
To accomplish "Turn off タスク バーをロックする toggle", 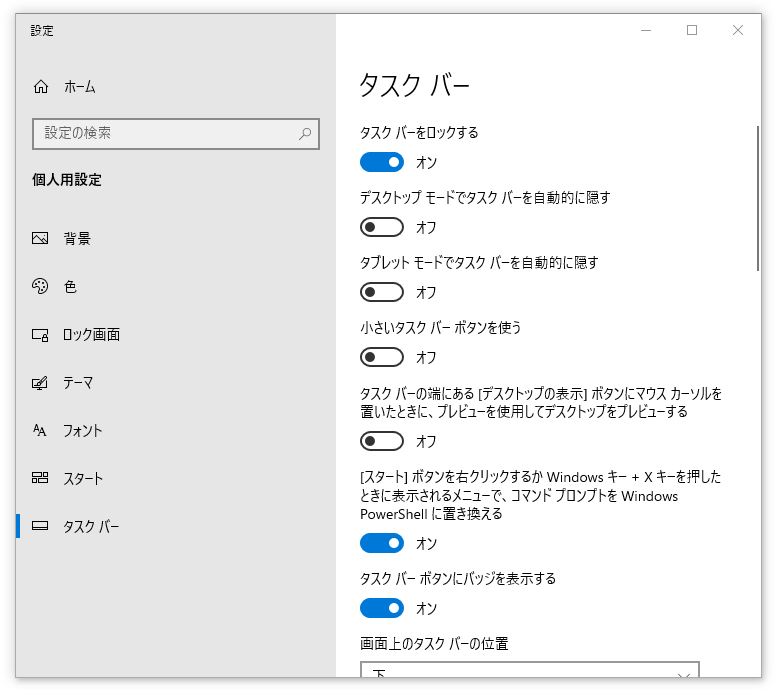I will 382,162.
